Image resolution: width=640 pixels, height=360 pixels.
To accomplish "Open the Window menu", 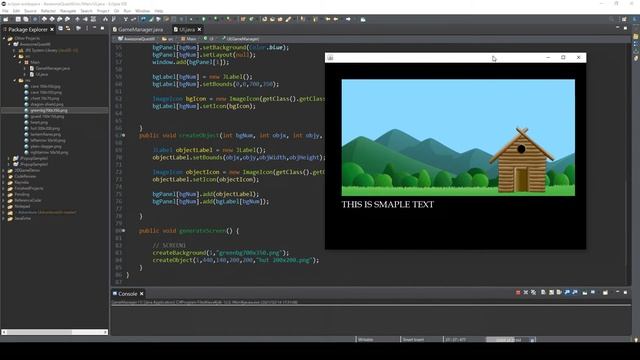I will tap(142, 11).
